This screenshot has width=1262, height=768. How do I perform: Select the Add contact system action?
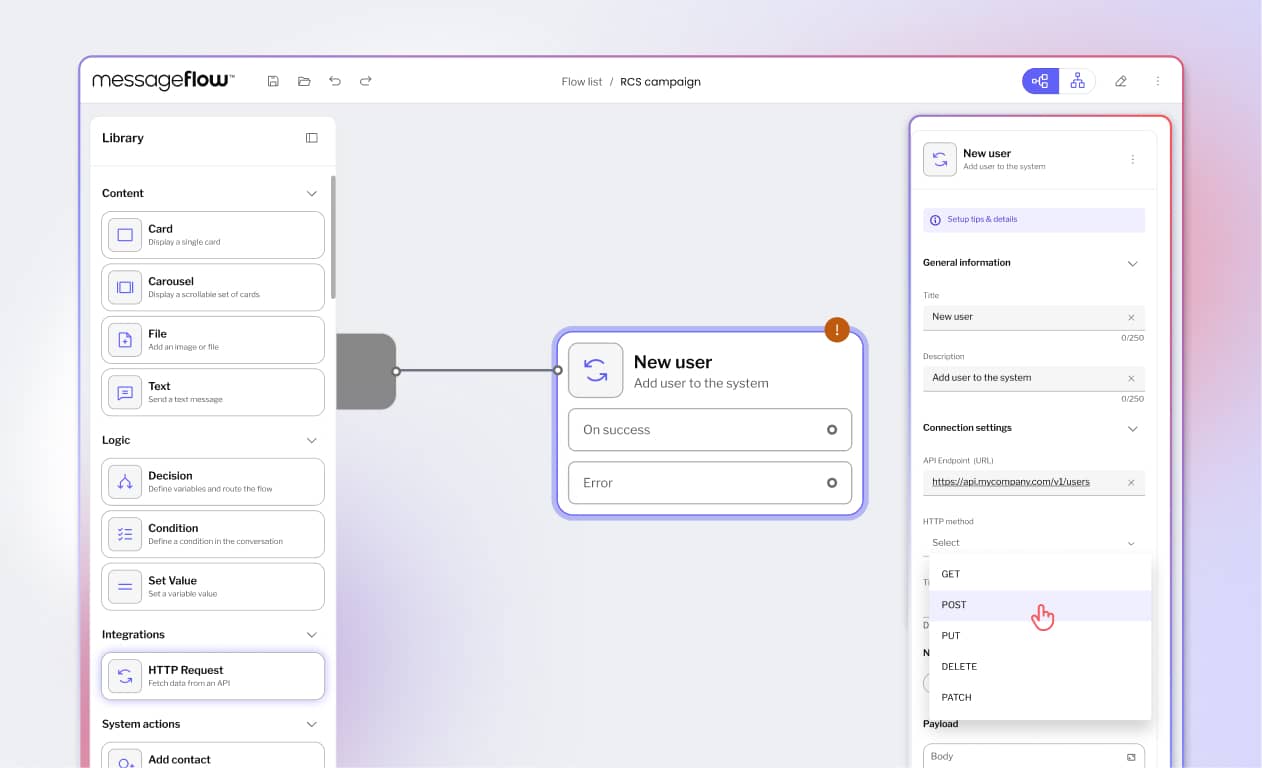tap(213, 755)
